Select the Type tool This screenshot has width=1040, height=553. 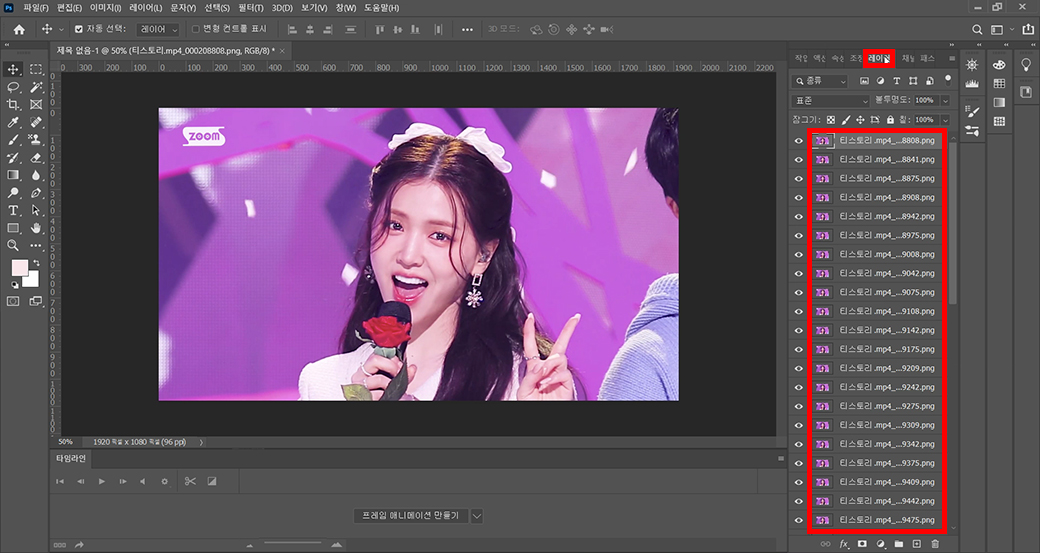pyautogui.click(x=13, y=210)
